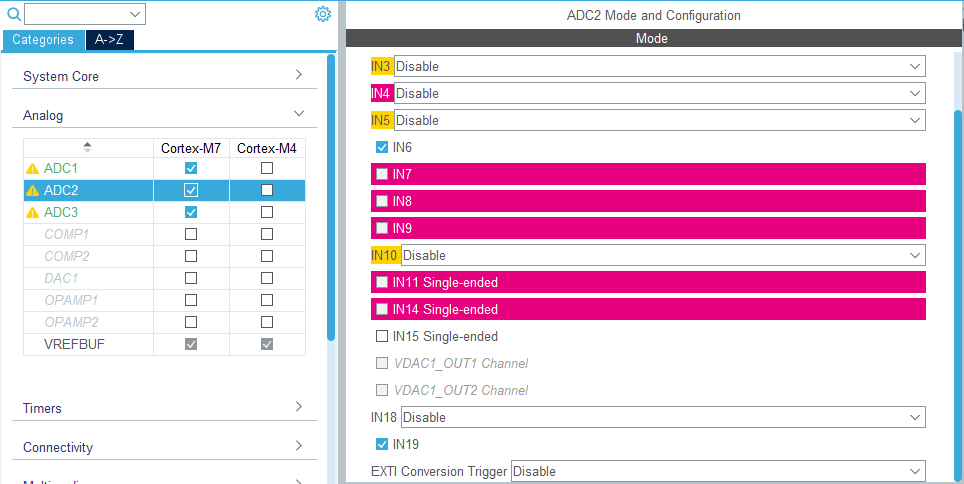Toggle ADC1 Cortex-M7 checkbox

pos(191,168)
